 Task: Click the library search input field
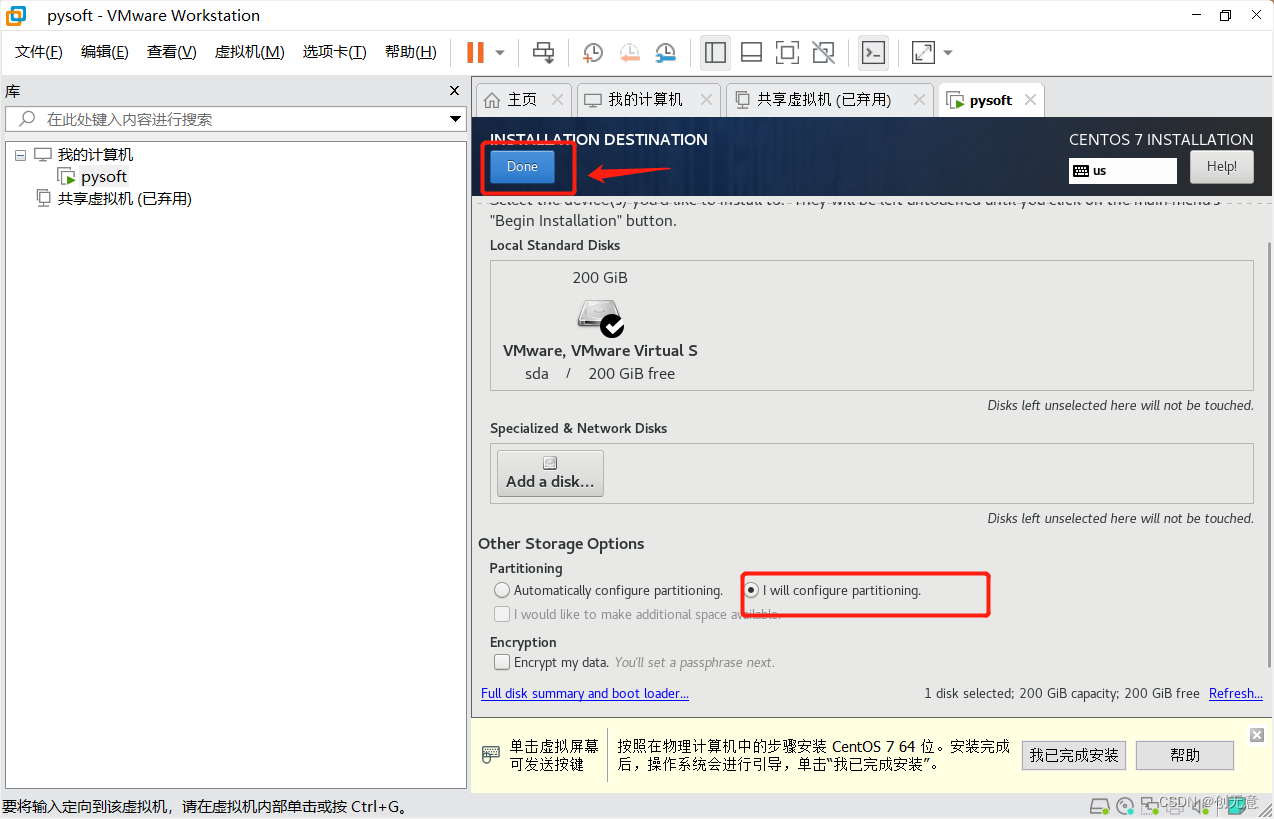235,119
